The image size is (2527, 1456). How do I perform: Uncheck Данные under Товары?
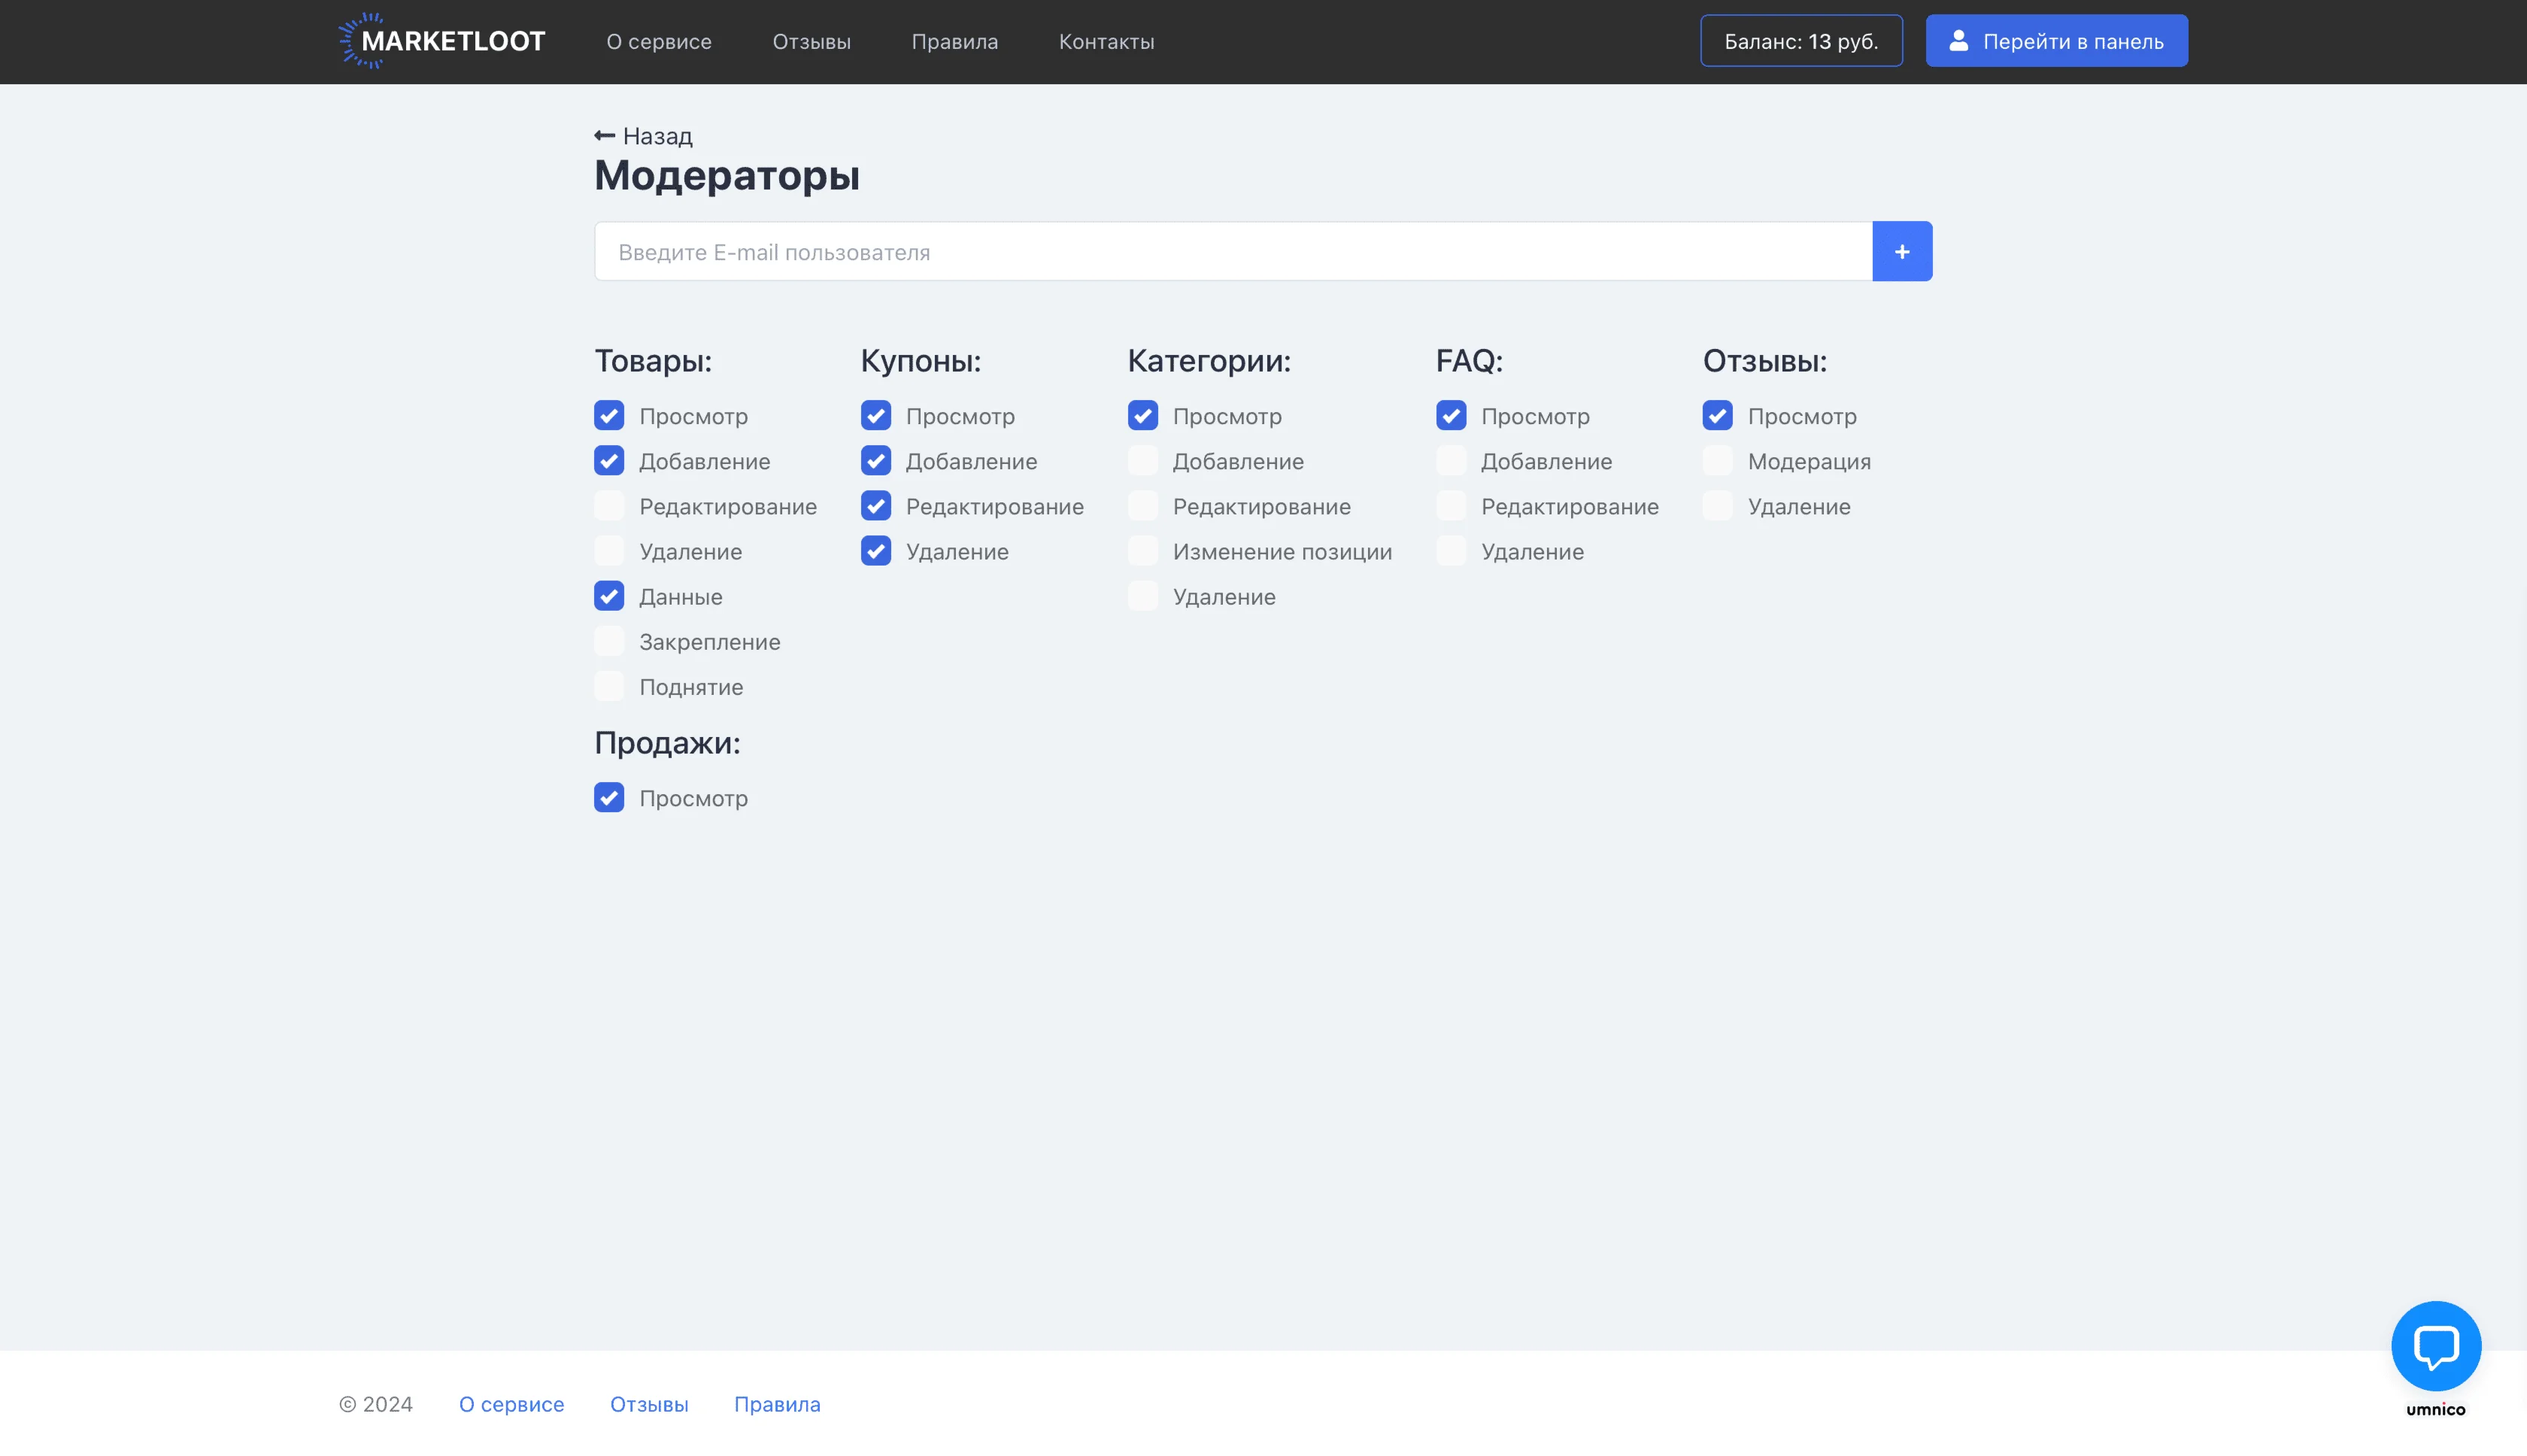point(609,596)
